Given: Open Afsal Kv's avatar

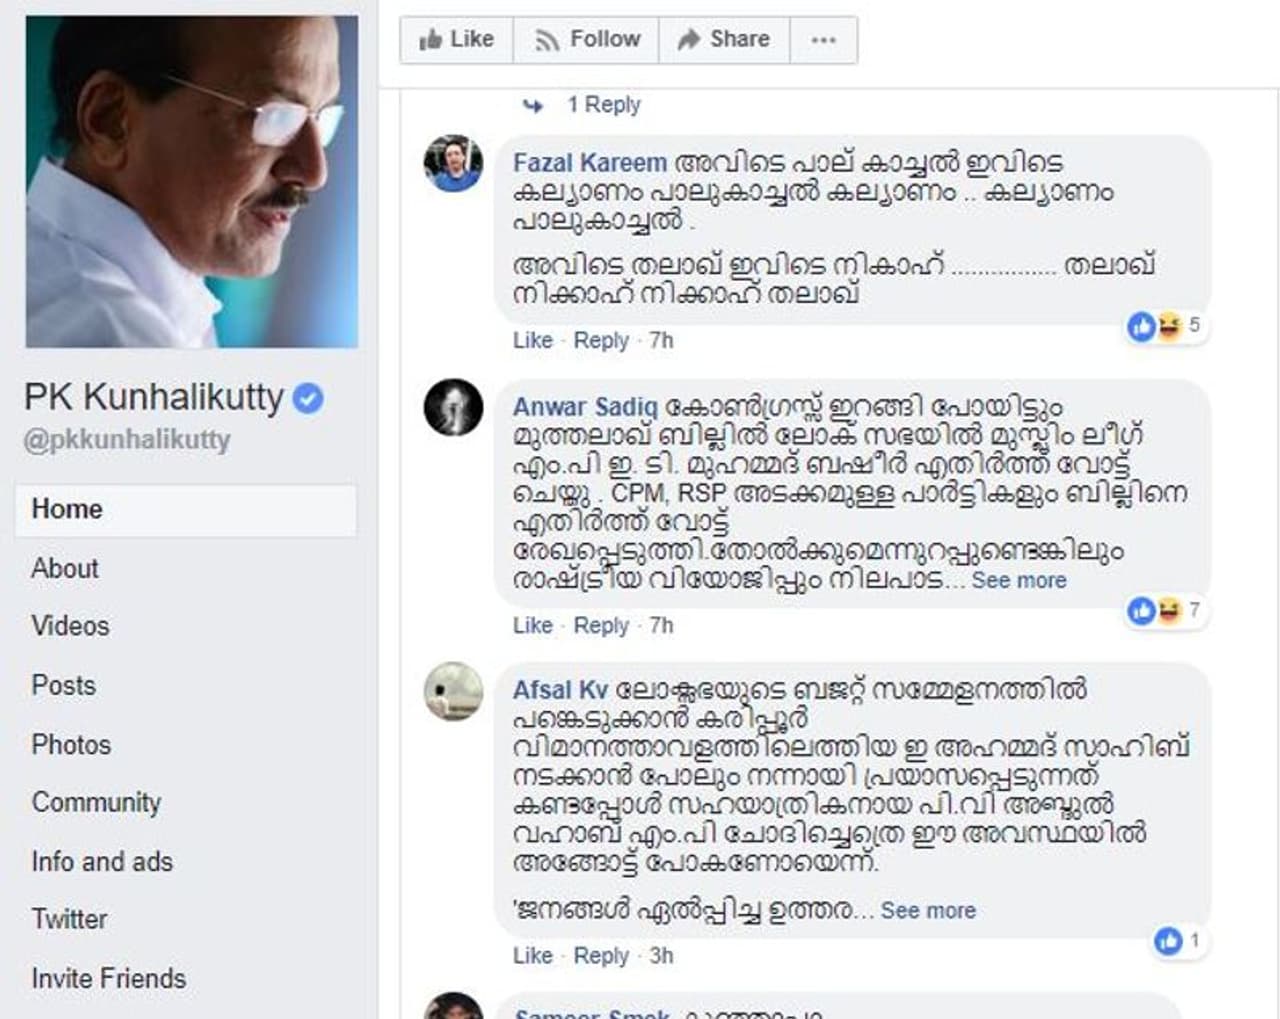Looking at the screenshot, I should click(x=453, y=691).
